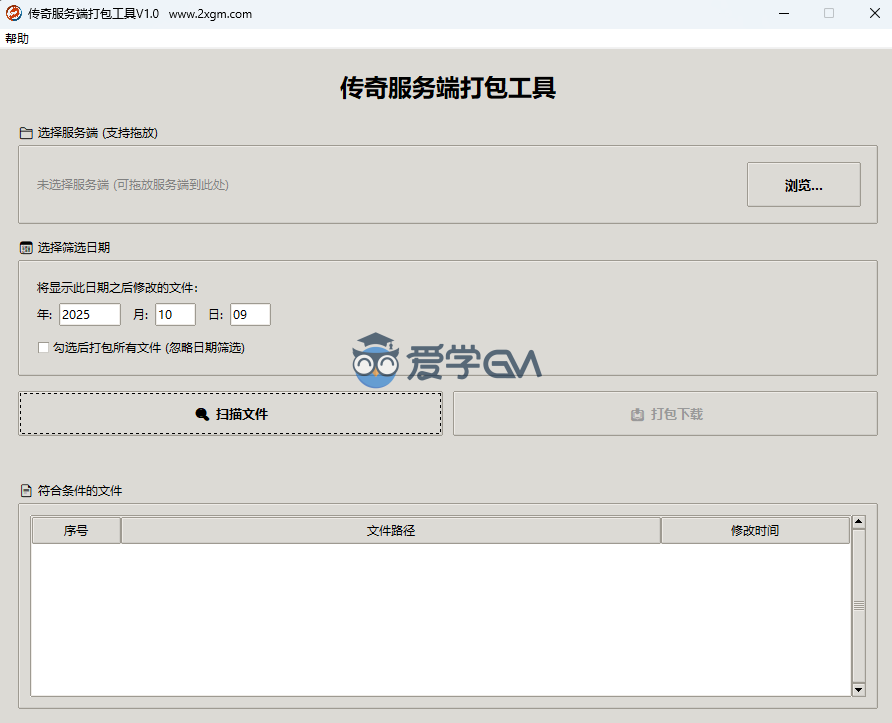Click into the 日 day input field
The image size is (892, 723).
(250, 315)
